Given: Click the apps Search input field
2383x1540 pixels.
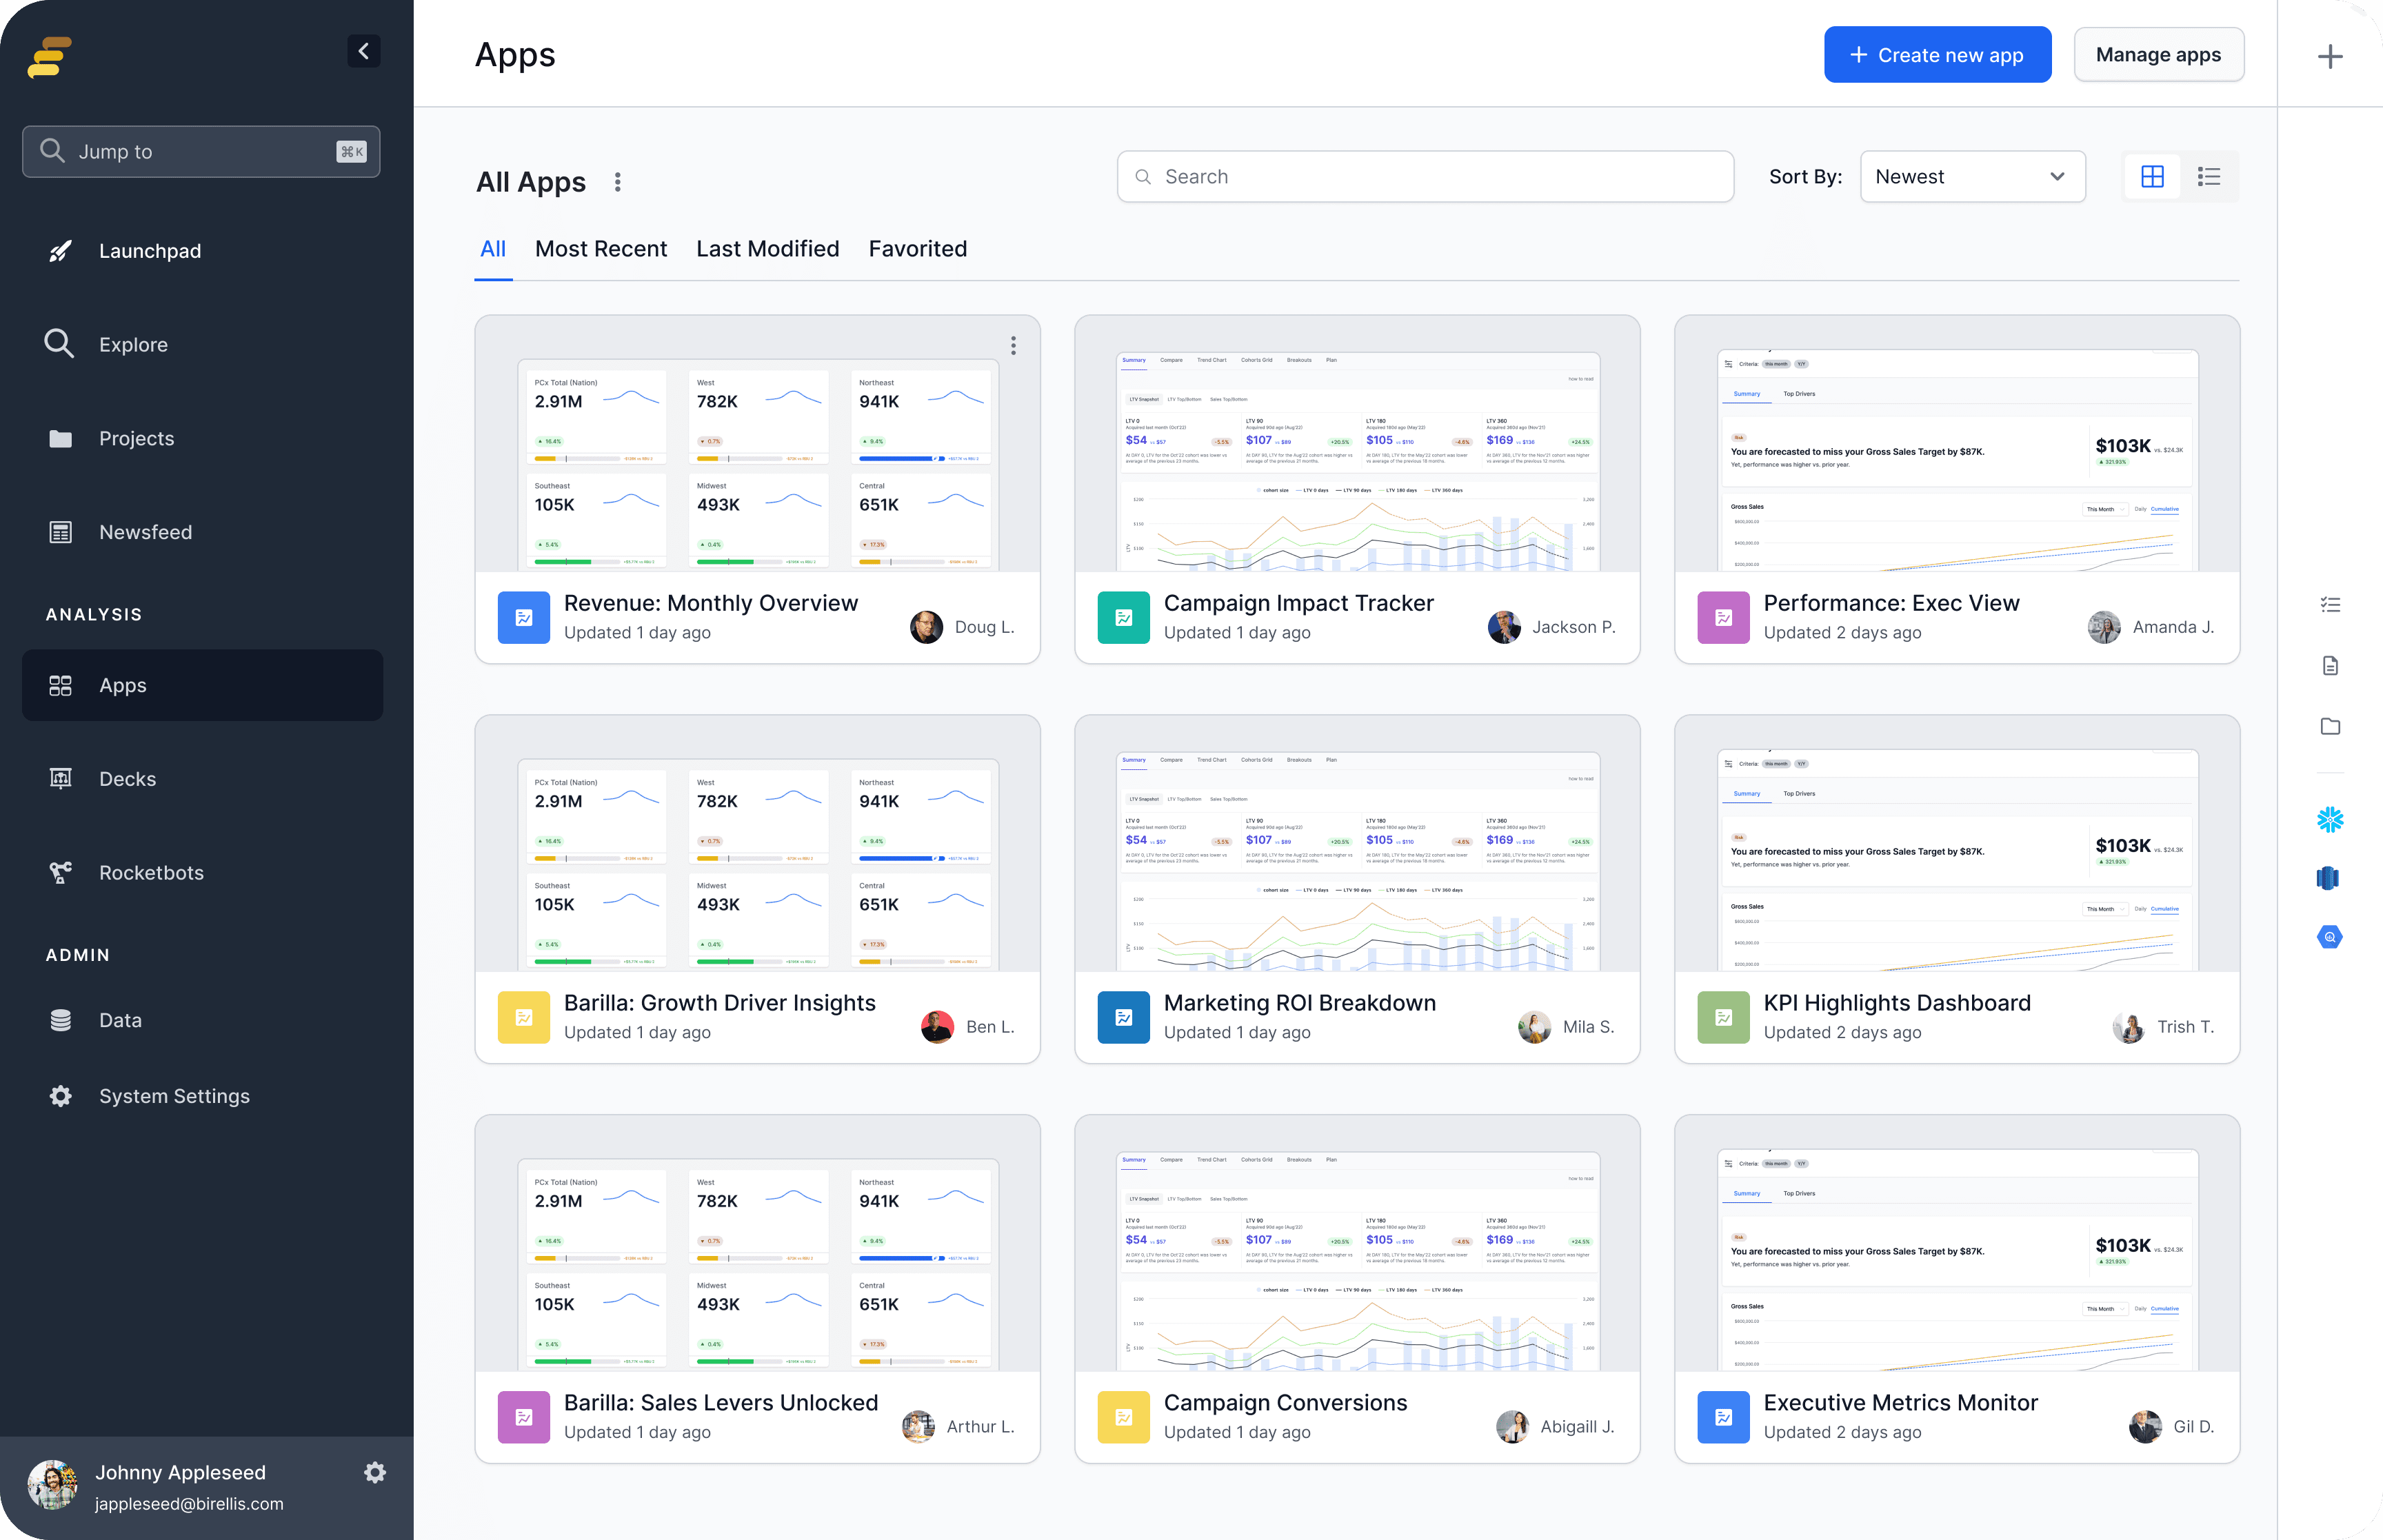Looking at the screenshot, I should (x=1425, y=177).
